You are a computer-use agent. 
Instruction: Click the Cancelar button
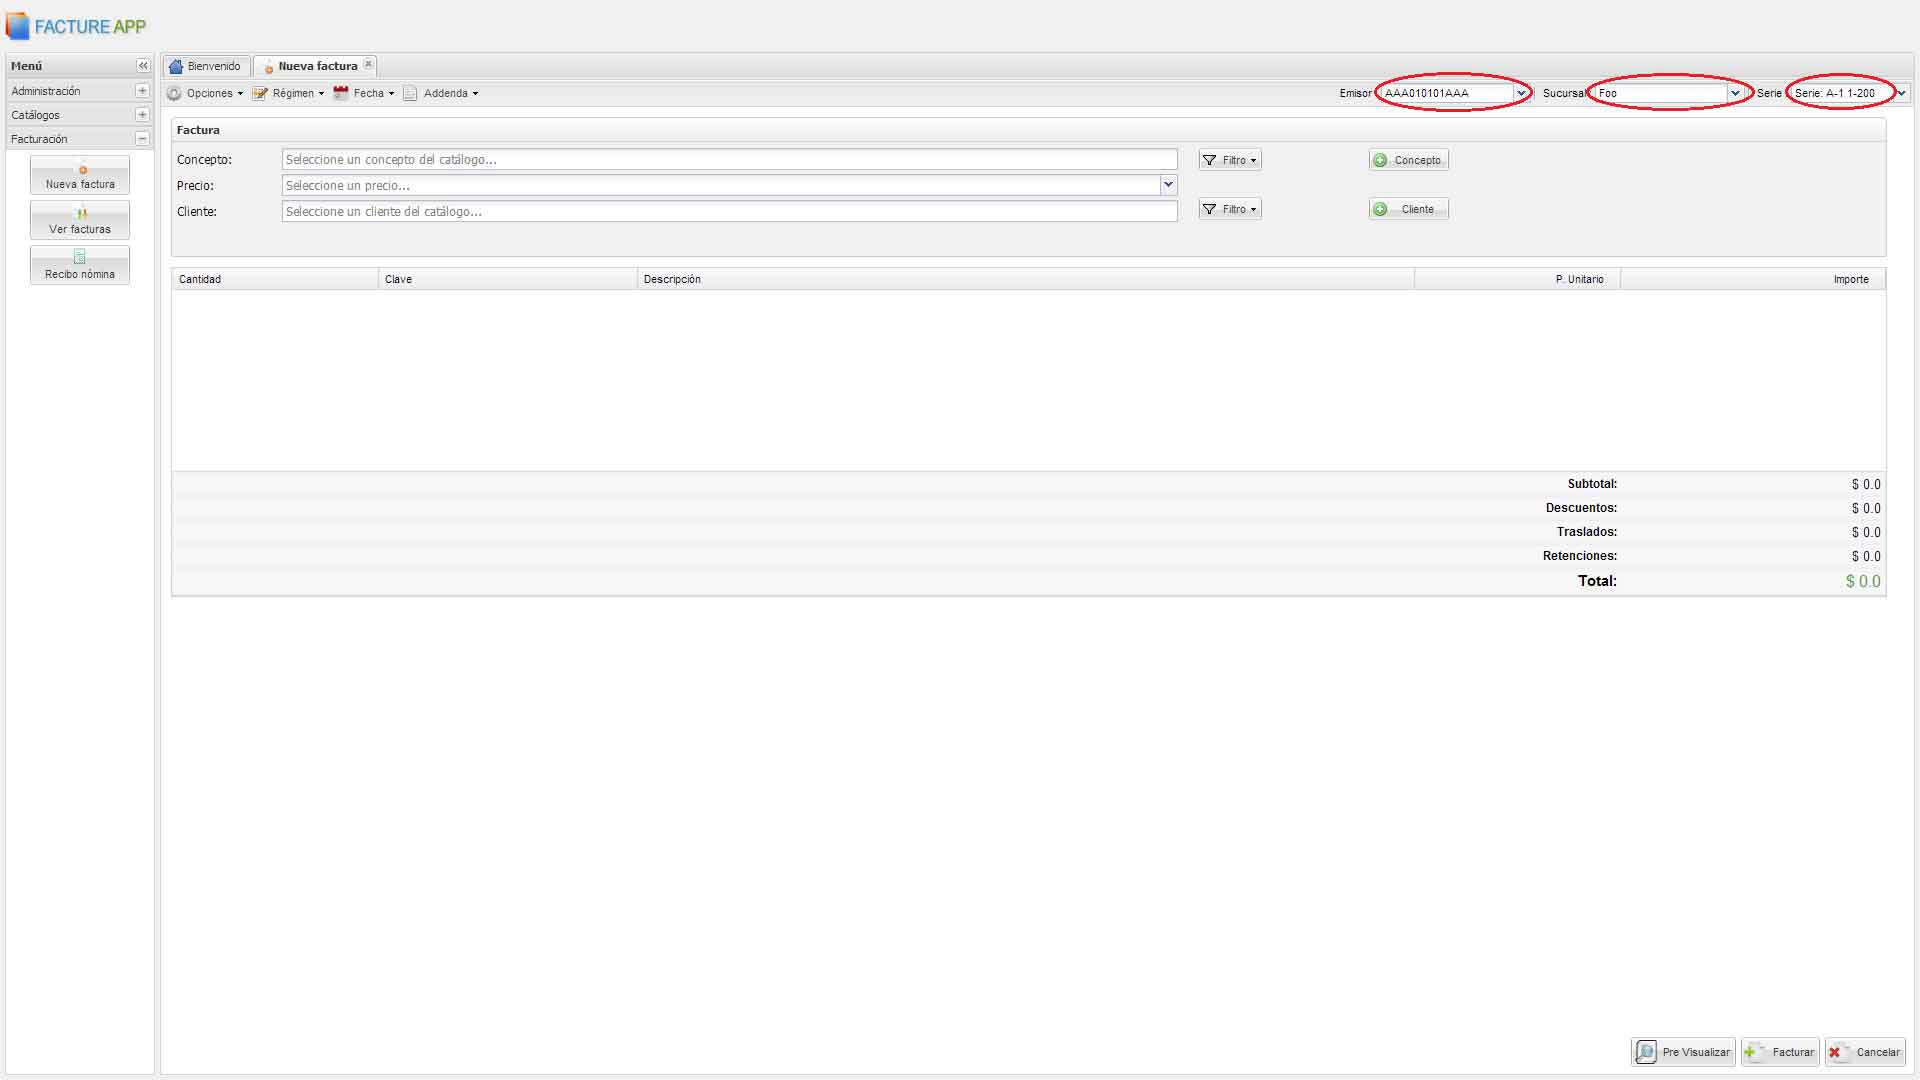coord(1865,1052)
